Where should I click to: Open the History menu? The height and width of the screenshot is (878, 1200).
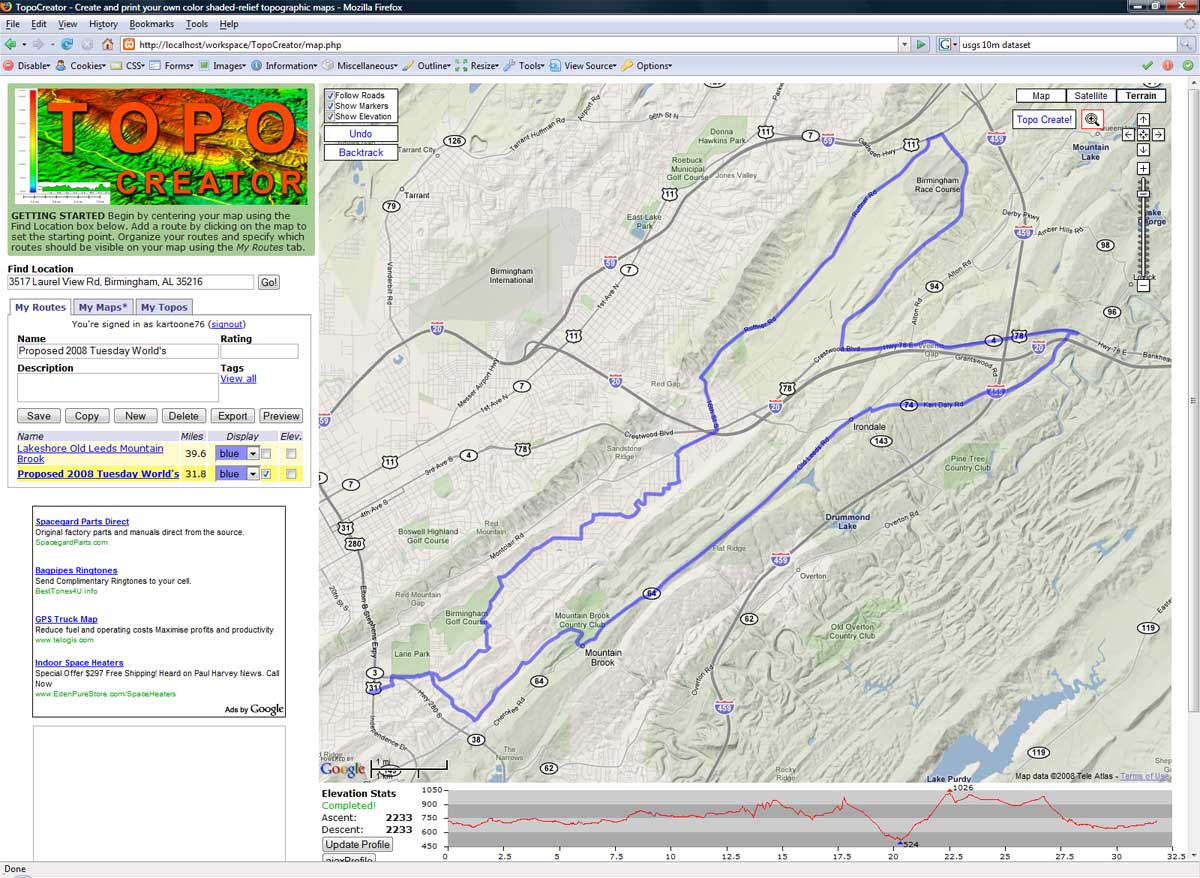[103, 24]
